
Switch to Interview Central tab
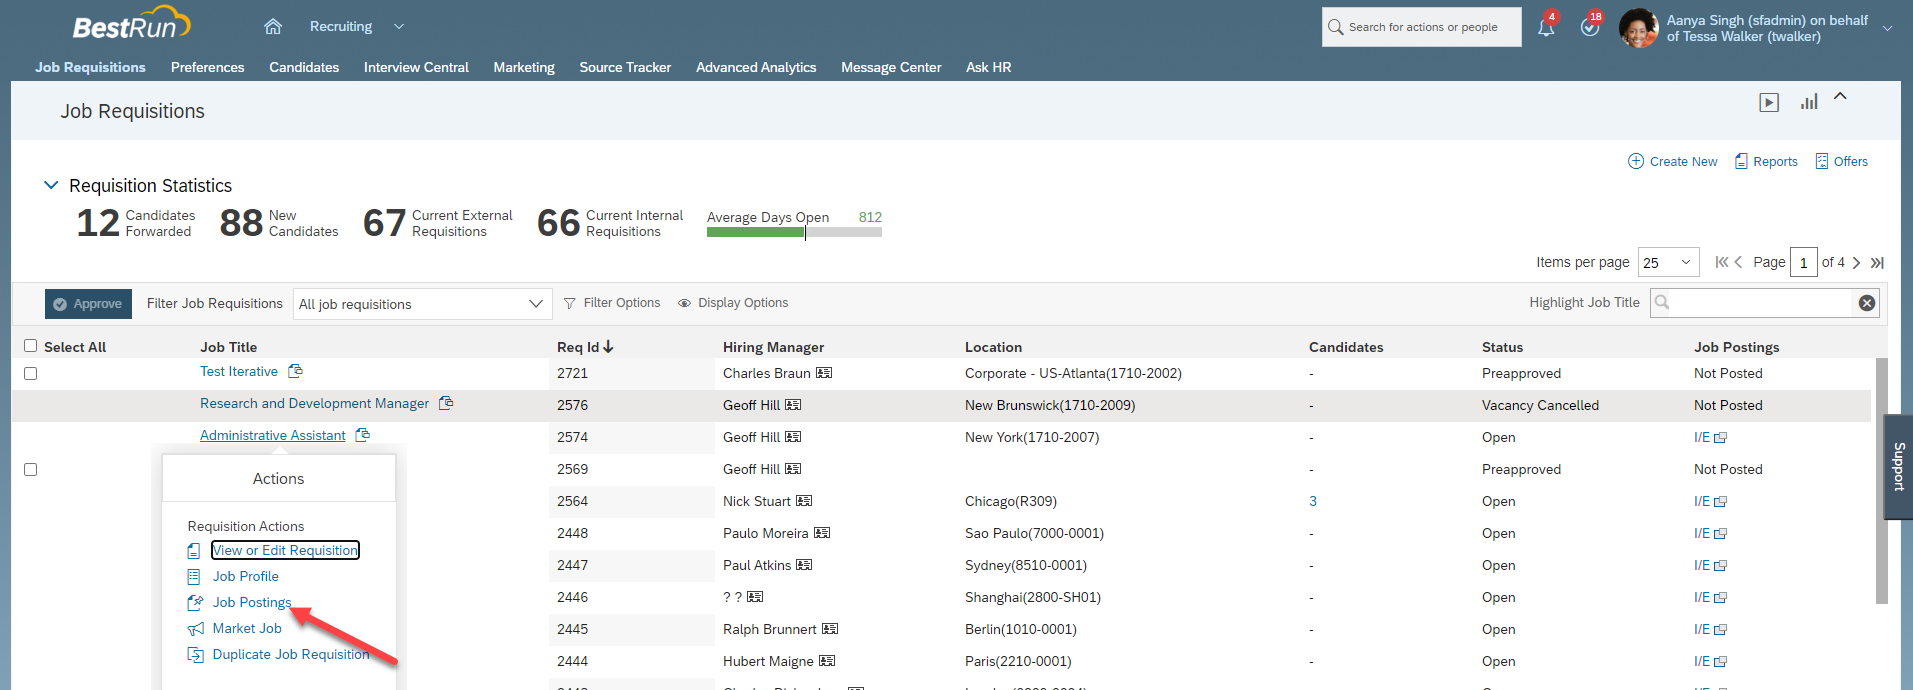click(x=416, y=67)
